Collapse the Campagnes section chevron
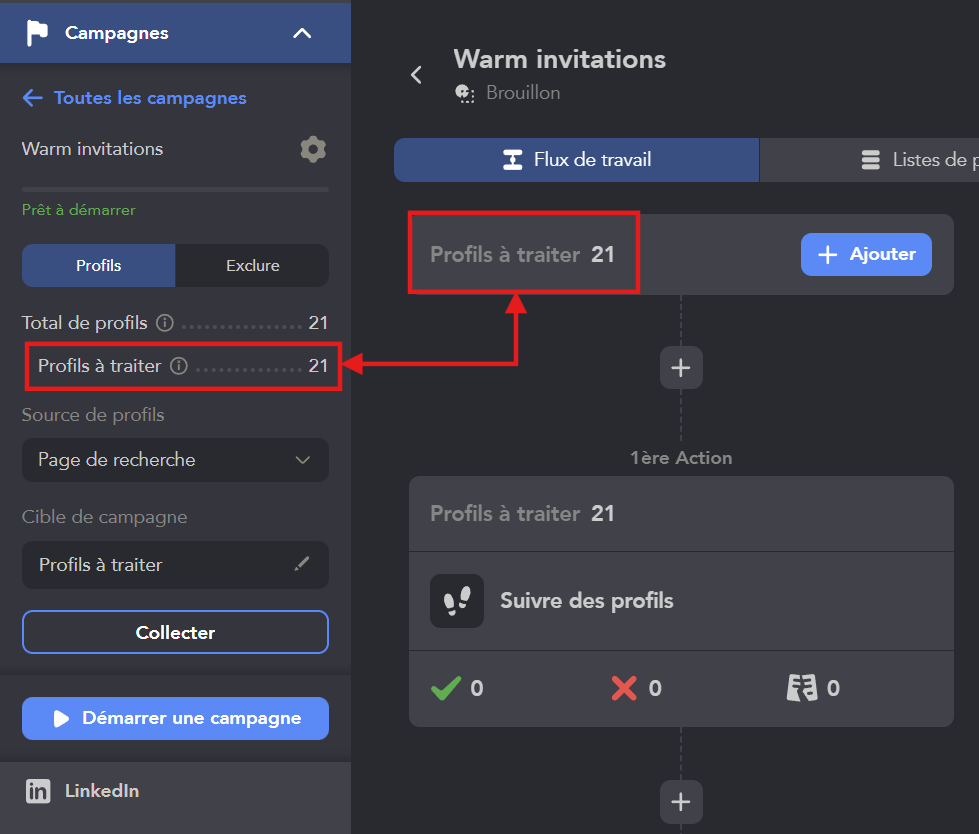Image resolution: width=979 pixels, height=834 pixels. tap(302, 33)
